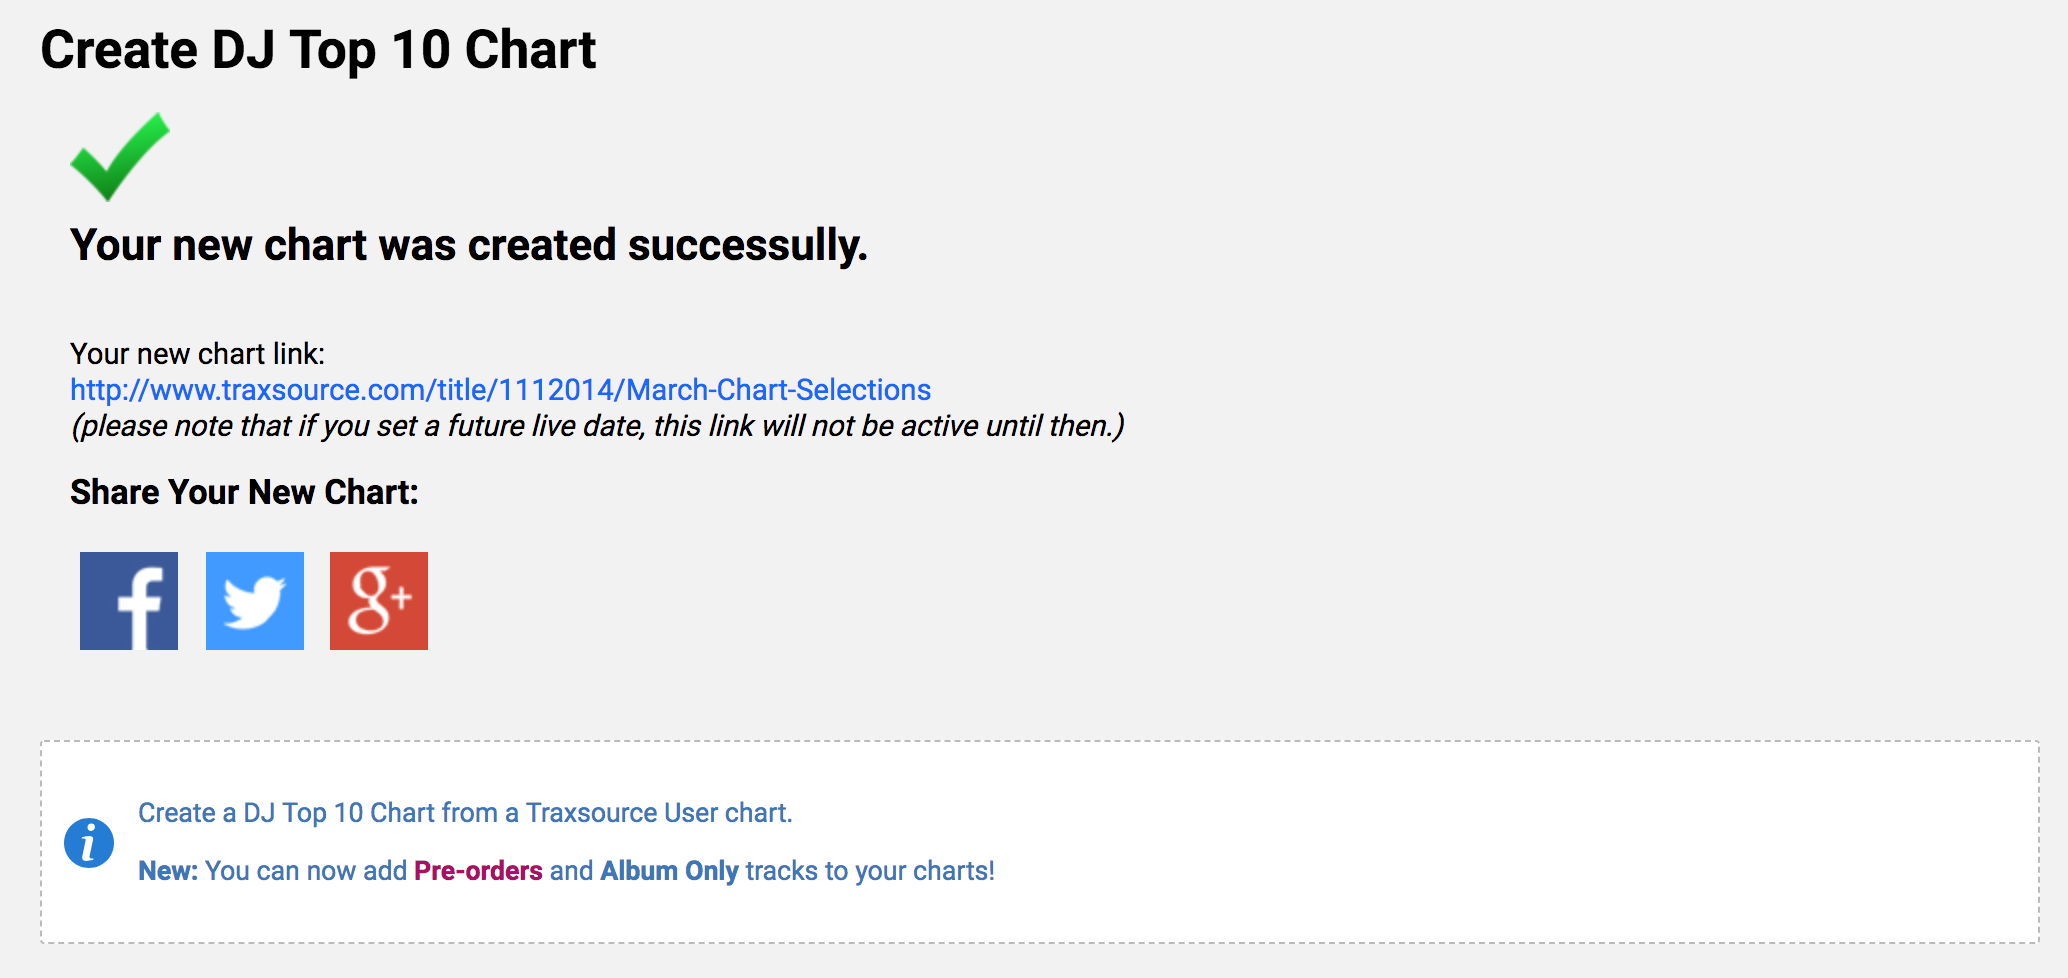Share the chart on Google Plus

click(x=379, y=601)
